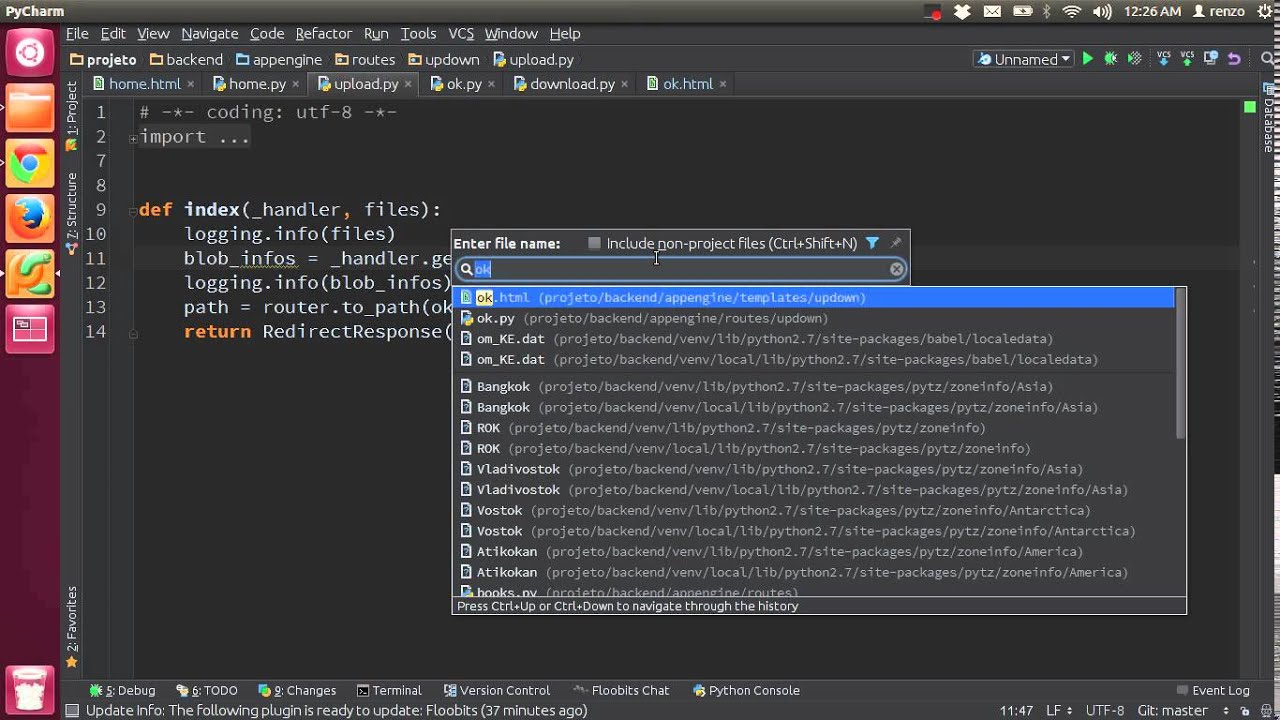Collapse the index function definition
The image size is (1280, 720).
tap(133, 210)
